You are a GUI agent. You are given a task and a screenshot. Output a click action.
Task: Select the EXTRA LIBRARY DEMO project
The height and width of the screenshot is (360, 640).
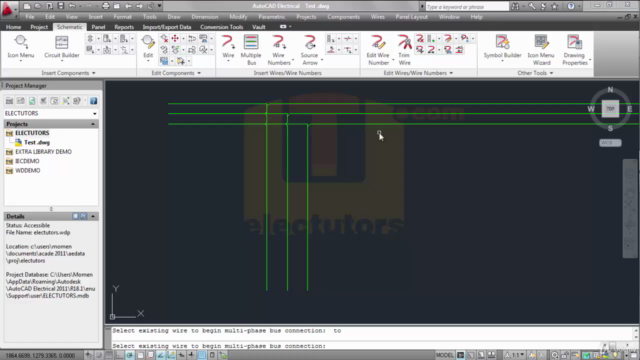pos(43,152)
